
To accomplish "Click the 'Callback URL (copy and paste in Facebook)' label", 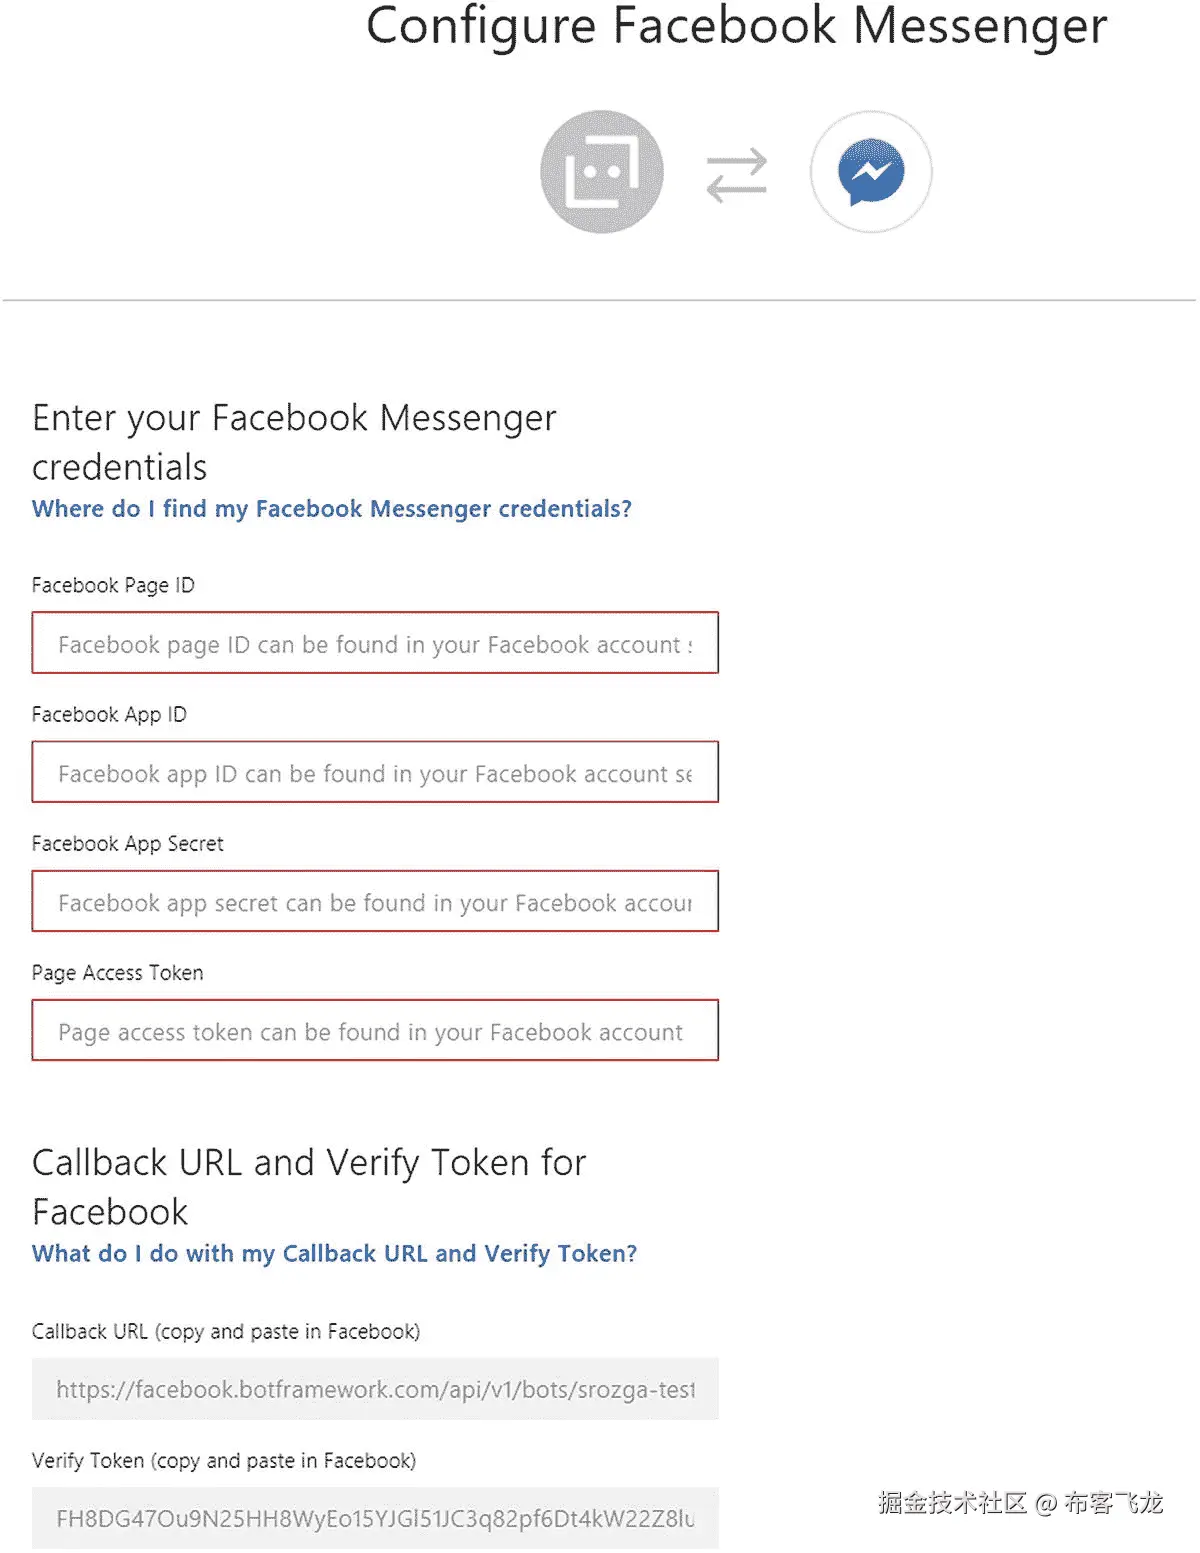I will tap(226, 1331).
